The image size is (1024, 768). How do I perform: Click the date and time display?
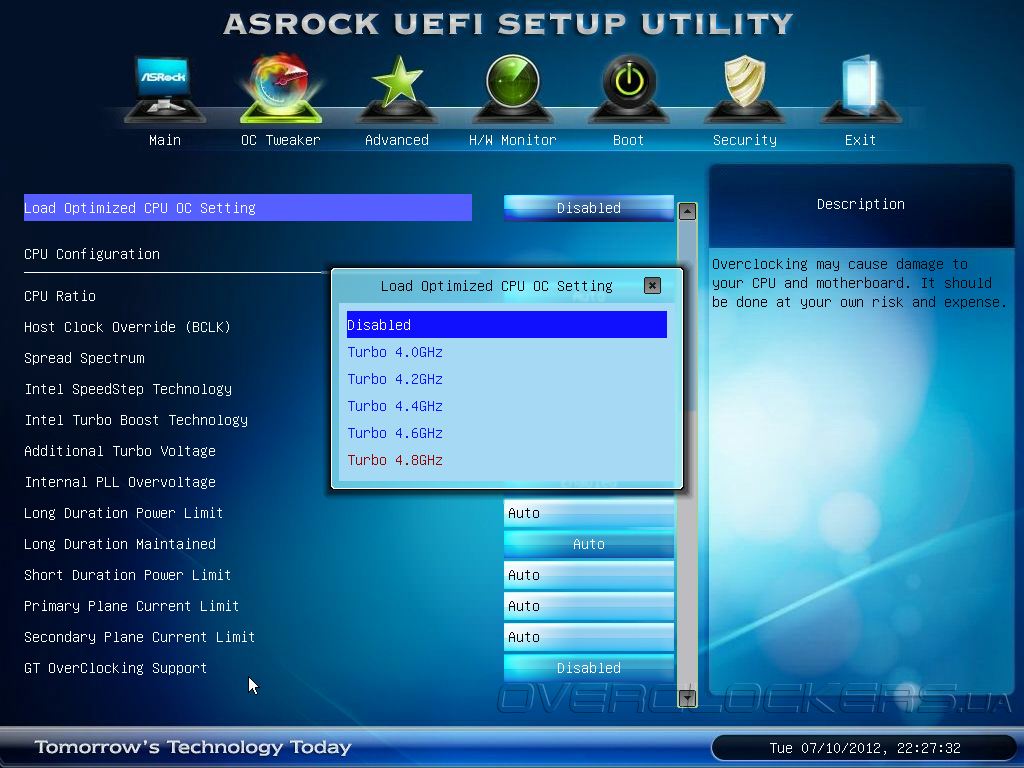click(865, 748)
